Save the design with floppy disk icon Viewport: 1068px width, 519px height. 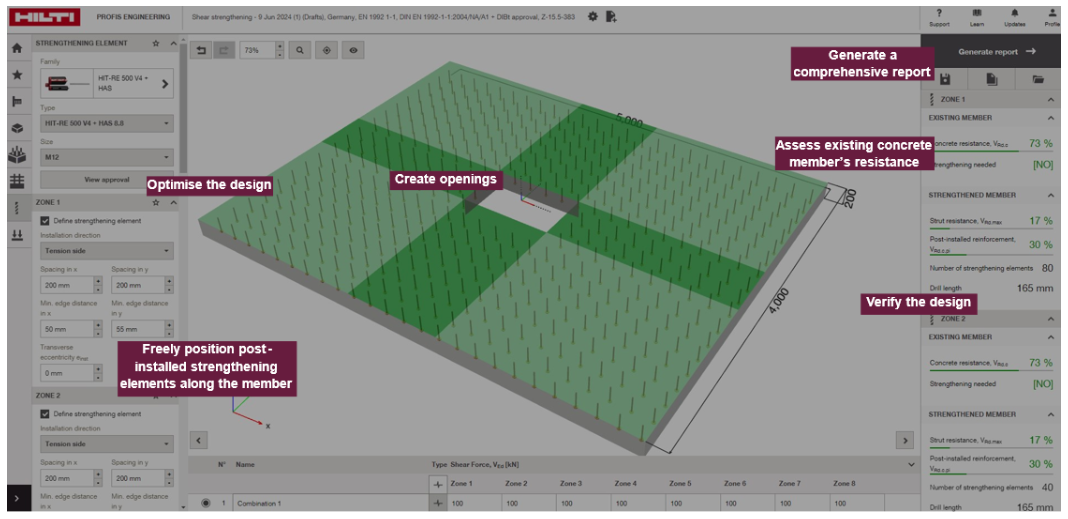945,80
